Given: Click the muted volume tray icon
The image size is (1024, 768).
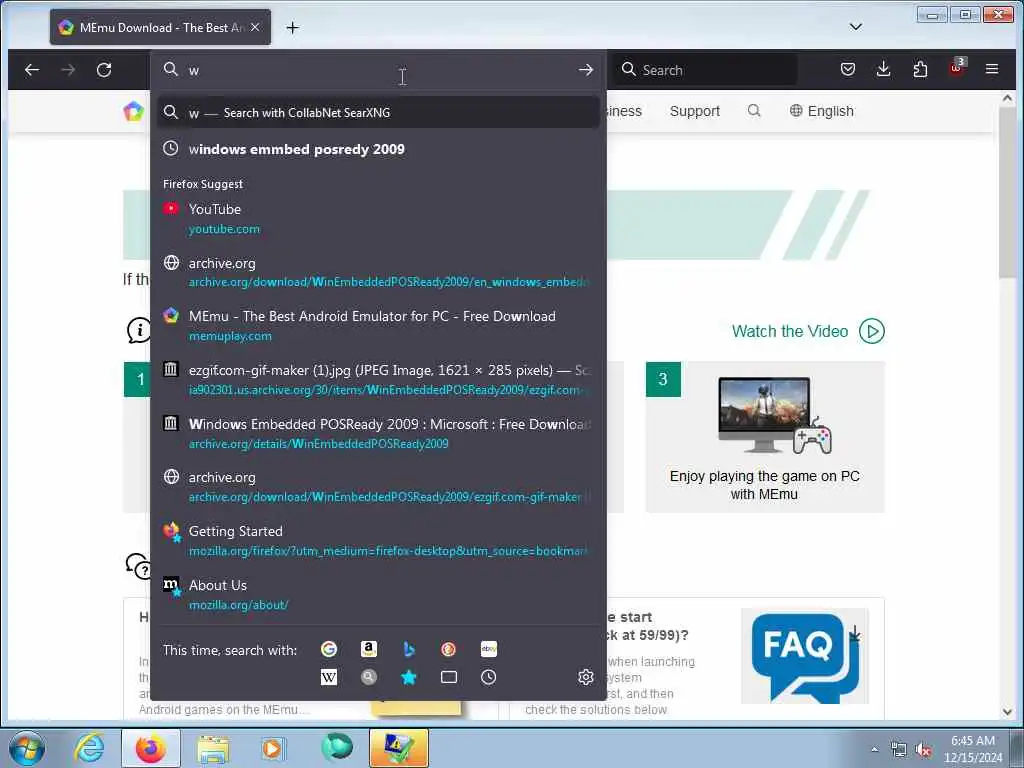Looking at the screenshot, I should pyautogui.click(x=923, y=750).
